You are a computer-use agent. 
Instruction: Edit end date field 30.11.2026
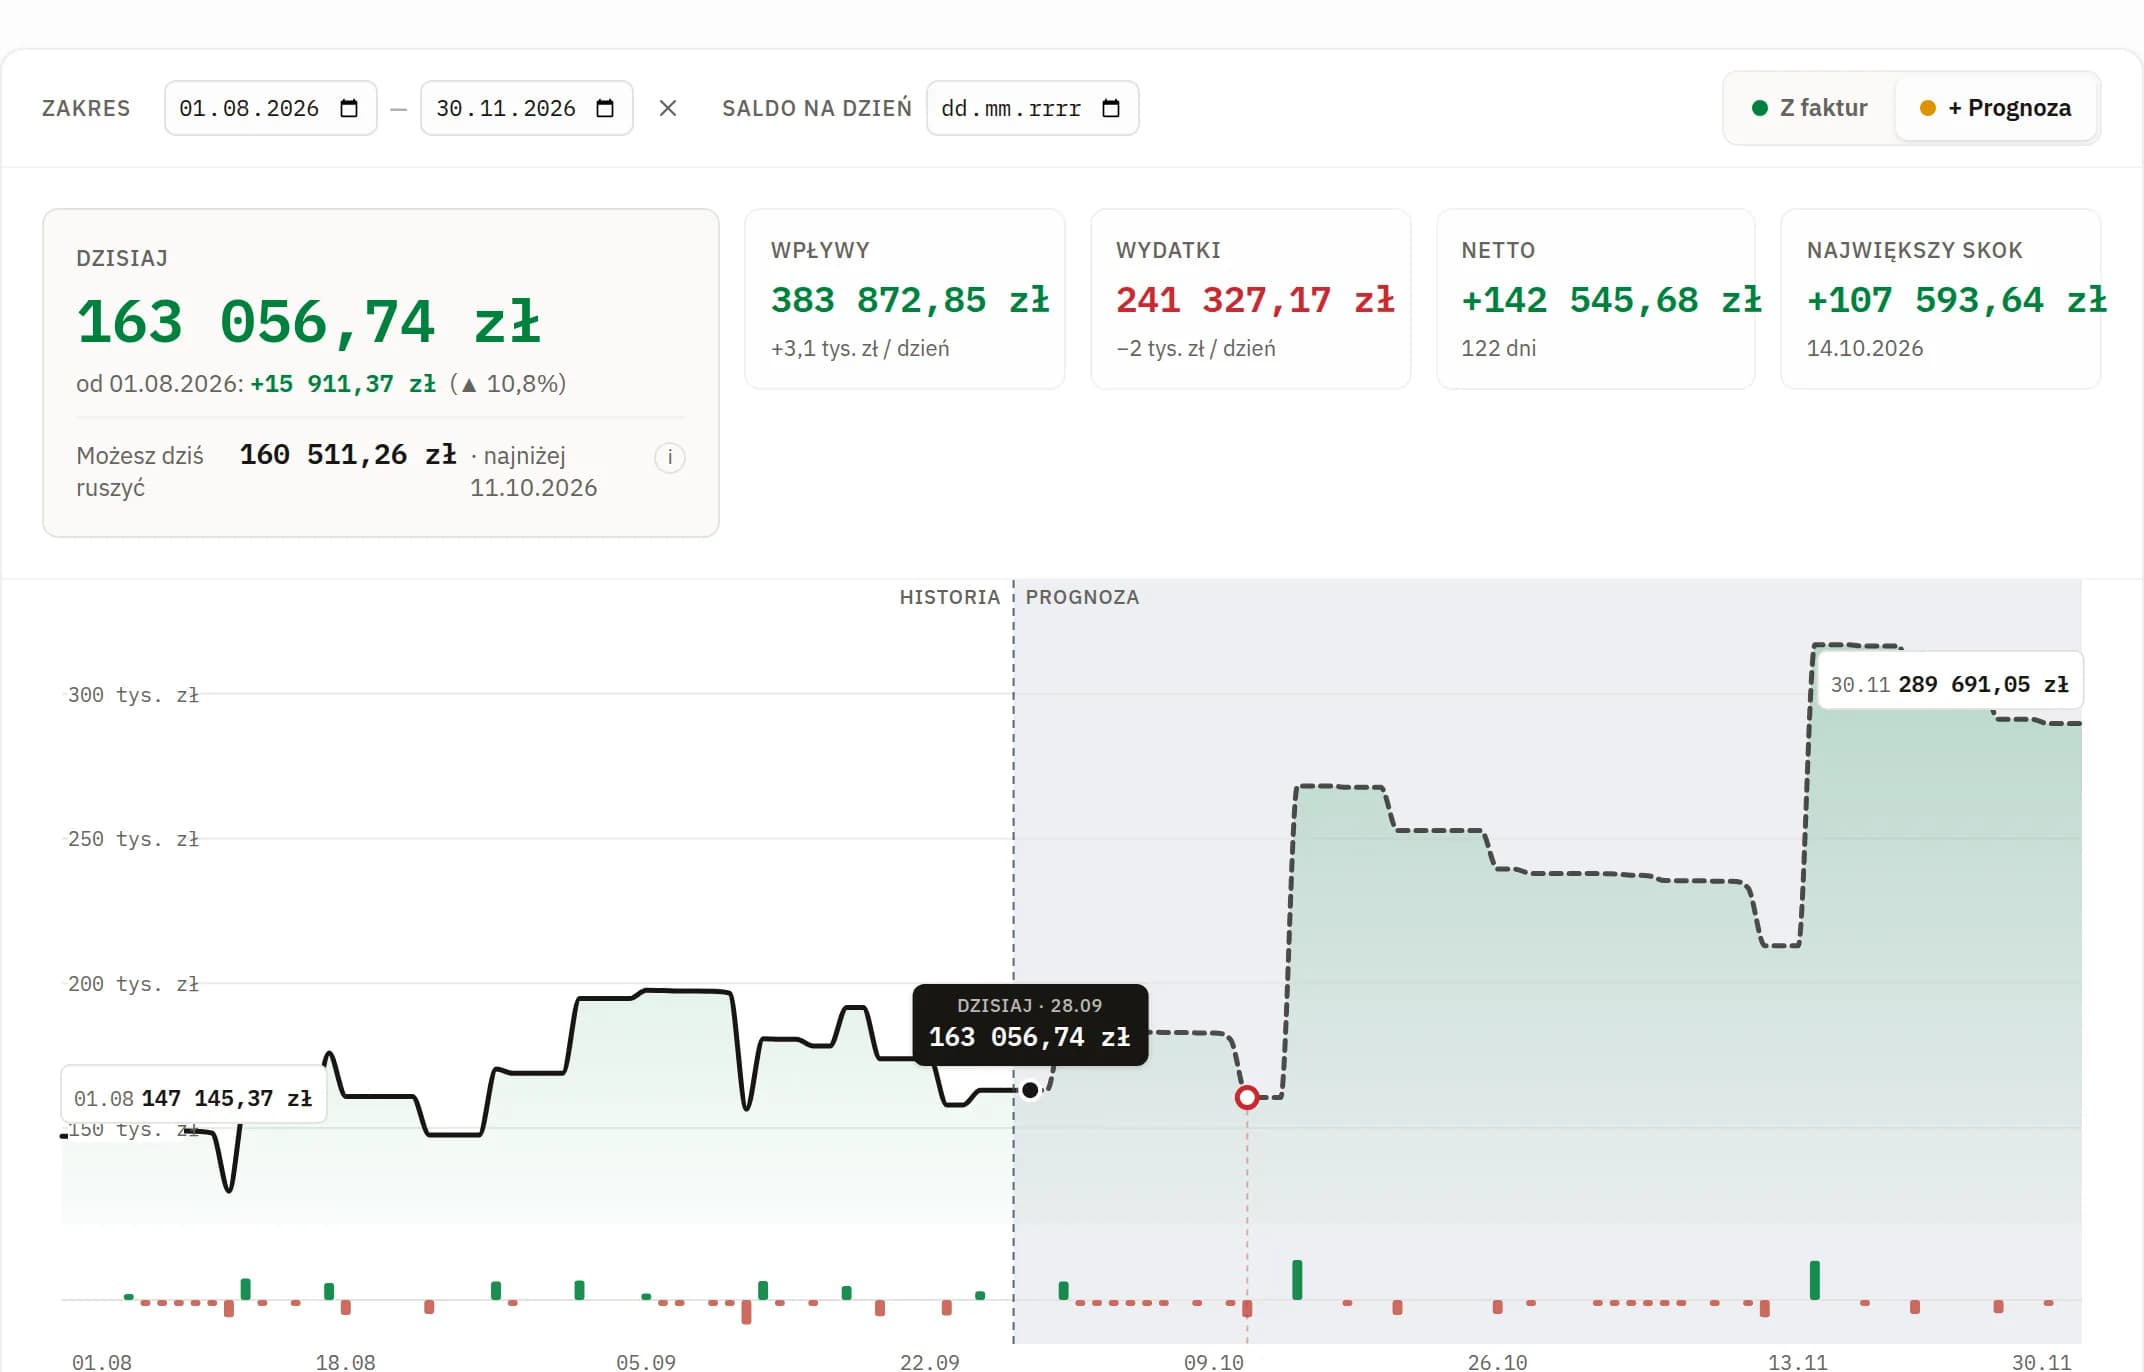527,108
